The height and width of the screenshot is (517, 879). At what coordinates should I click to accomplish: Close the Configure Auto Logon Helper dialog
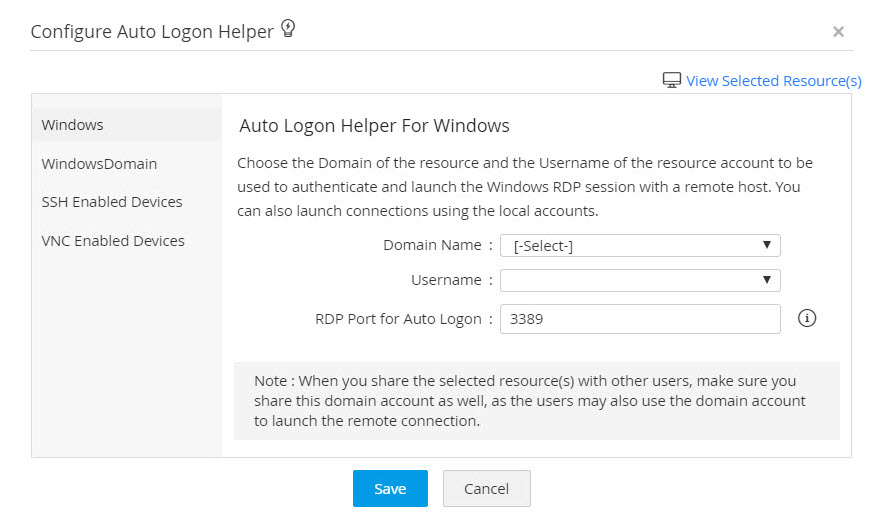point(838,32)
